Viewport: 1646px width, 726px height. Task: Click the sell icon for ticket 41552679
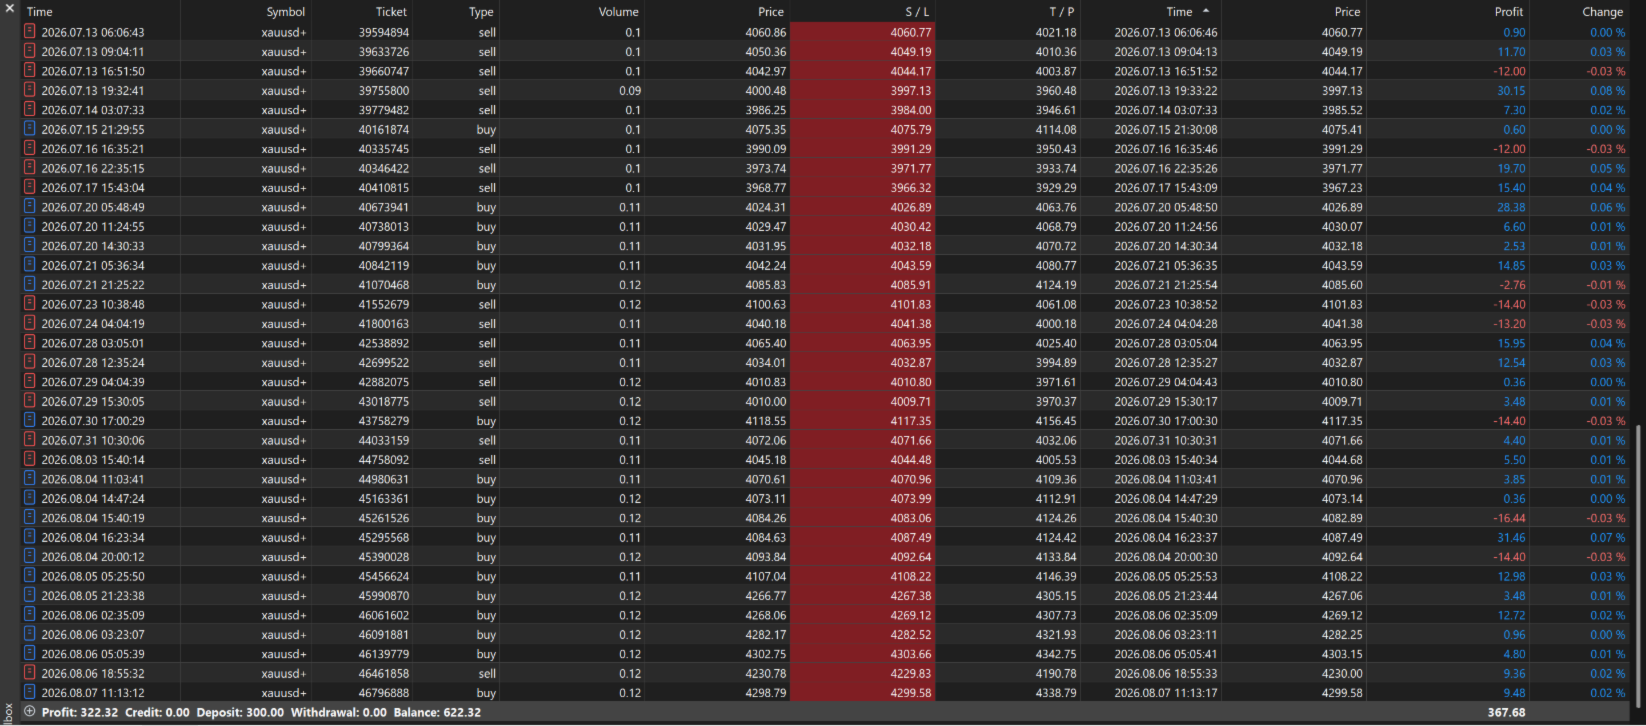(30, 304)
